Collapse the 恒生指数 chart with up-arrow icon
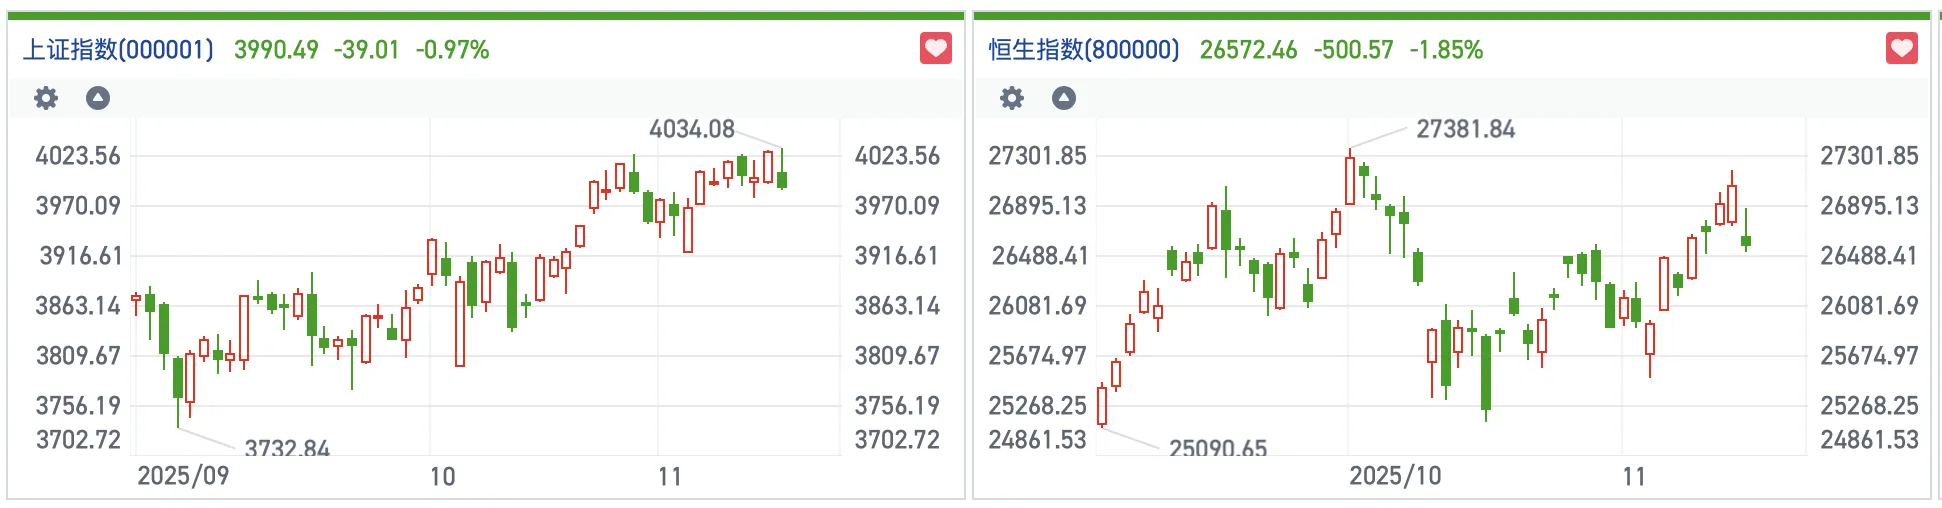The width and height of the screenshot is (1942, 508). tap(1064, 98)
